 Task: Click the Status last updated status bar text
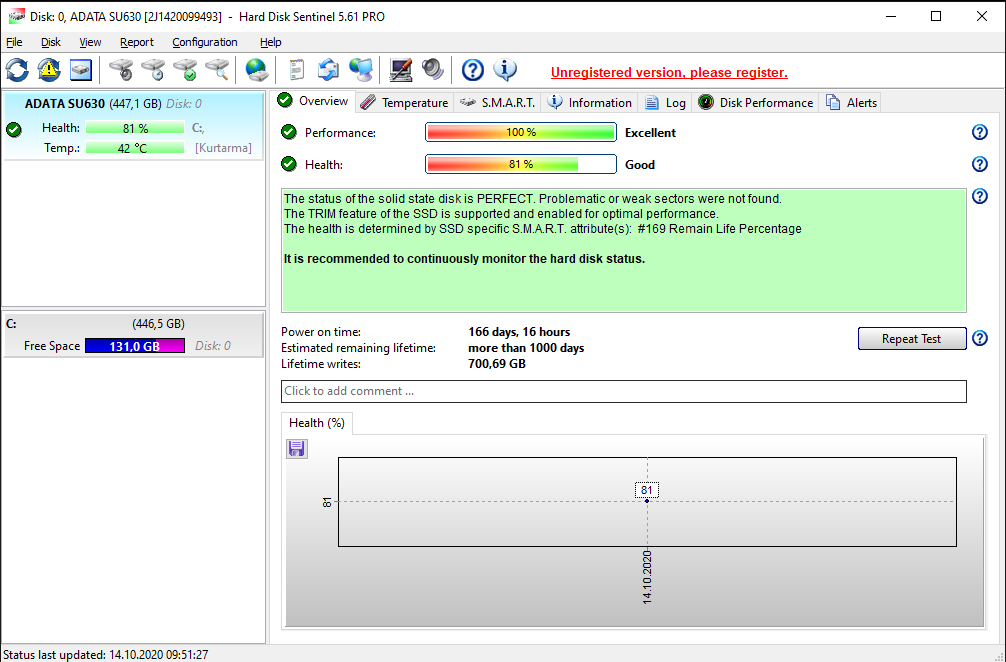pyautogui.click(x=106, y=654)
